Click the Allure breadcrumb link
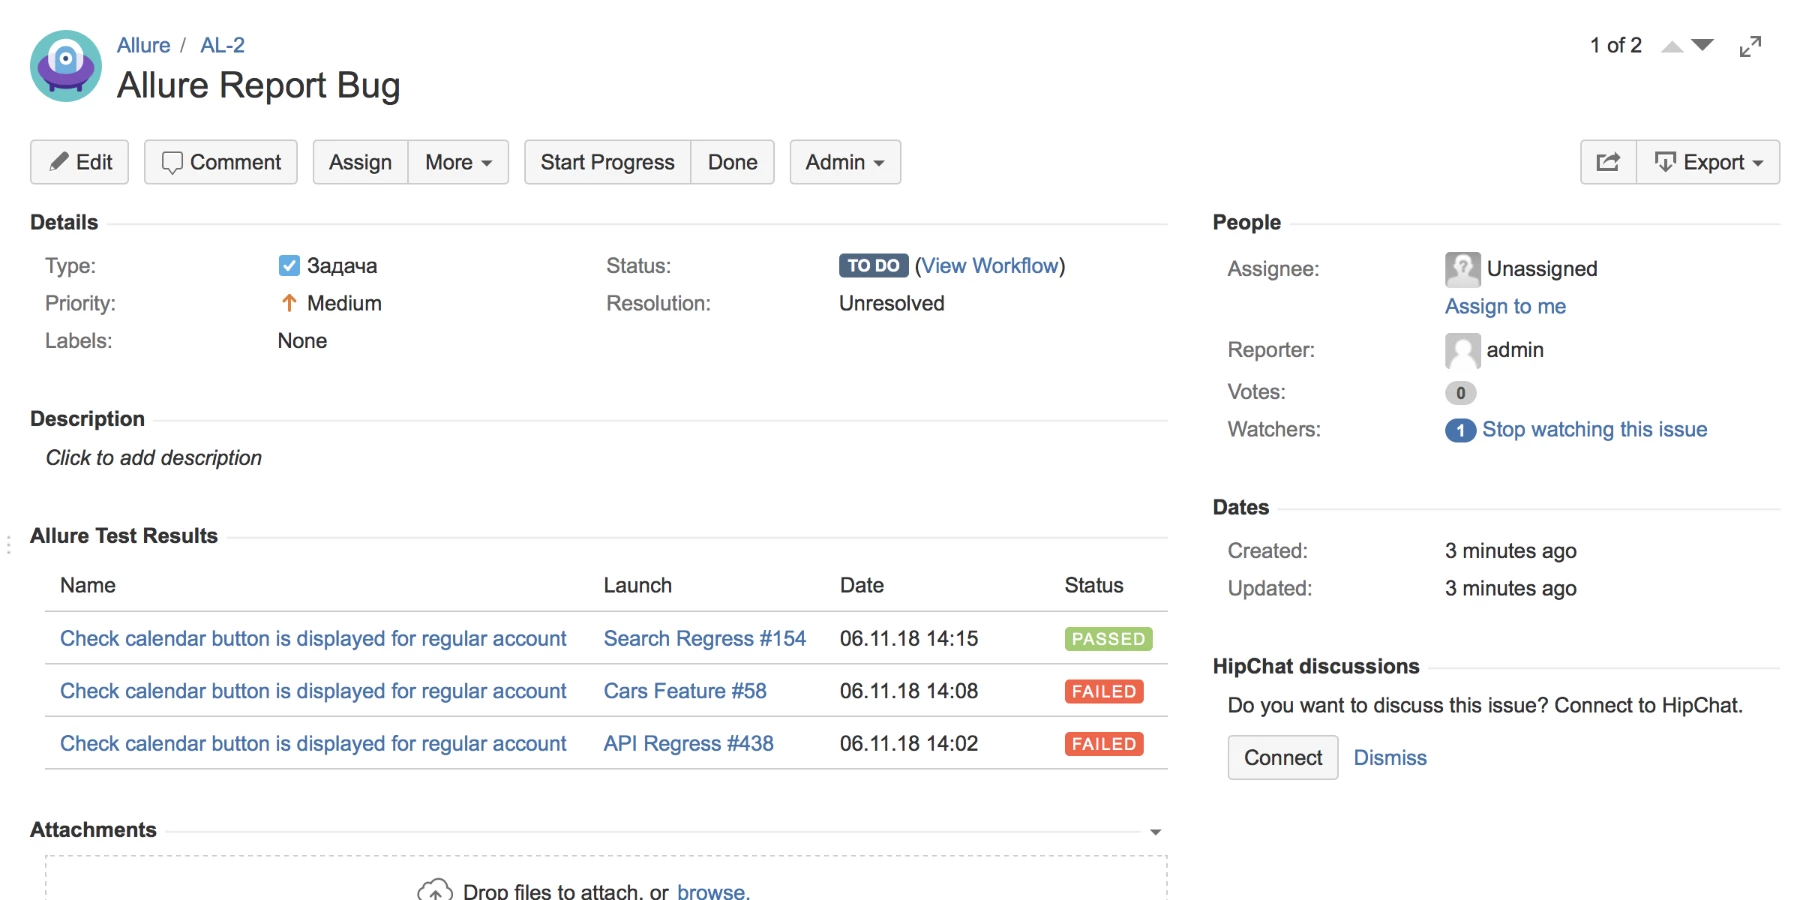 [x=143, y=45]
